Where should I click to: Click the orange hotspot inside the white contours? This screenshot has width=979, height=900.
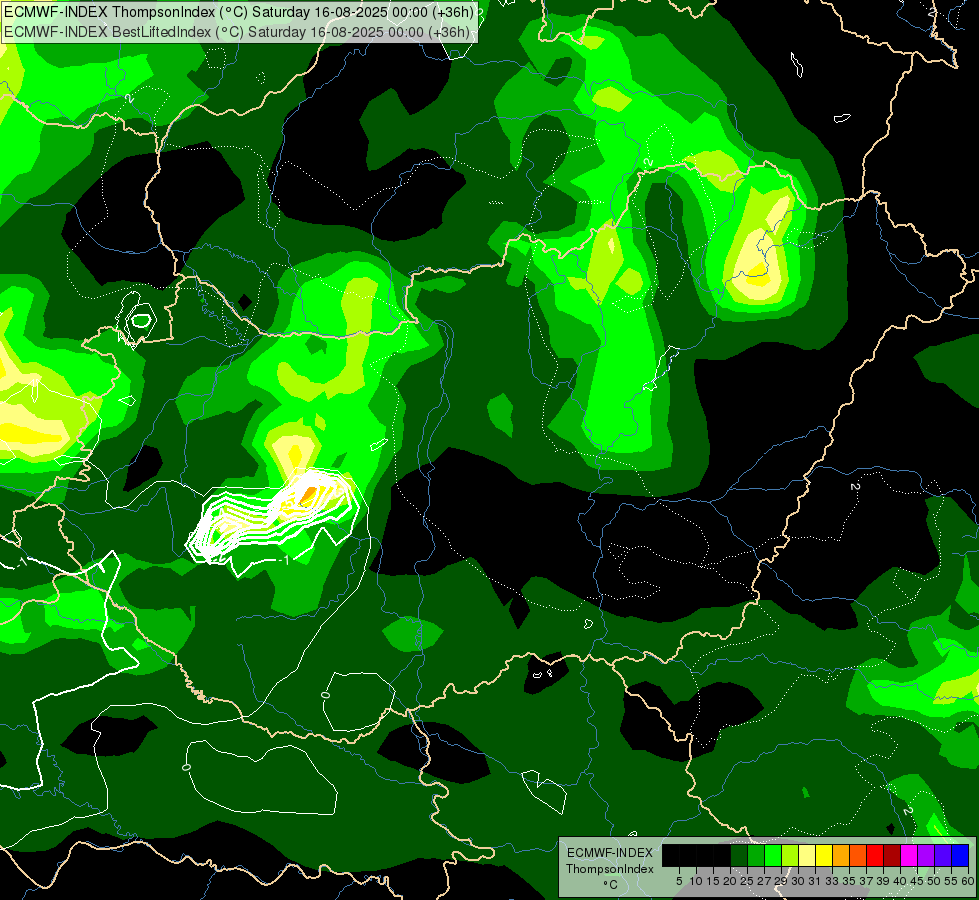(308, 496)
